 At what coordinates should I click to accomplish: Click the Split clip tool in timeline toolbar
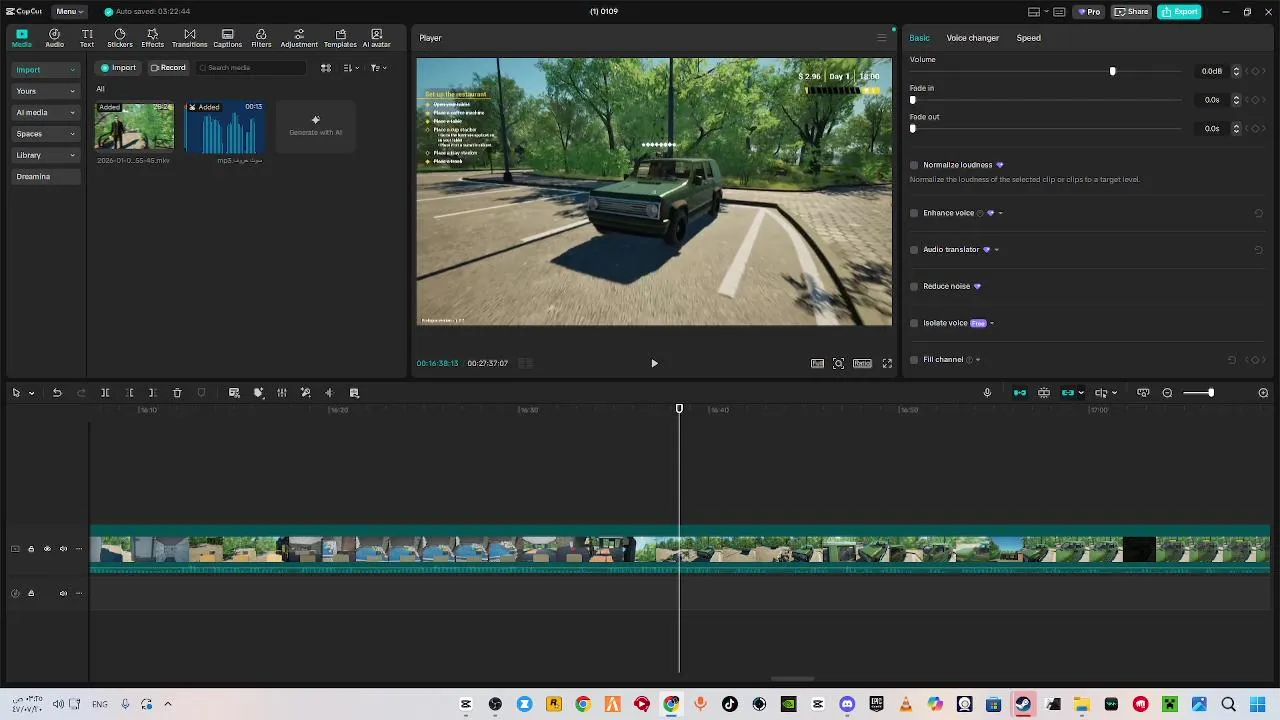click(x=105, y=393)
